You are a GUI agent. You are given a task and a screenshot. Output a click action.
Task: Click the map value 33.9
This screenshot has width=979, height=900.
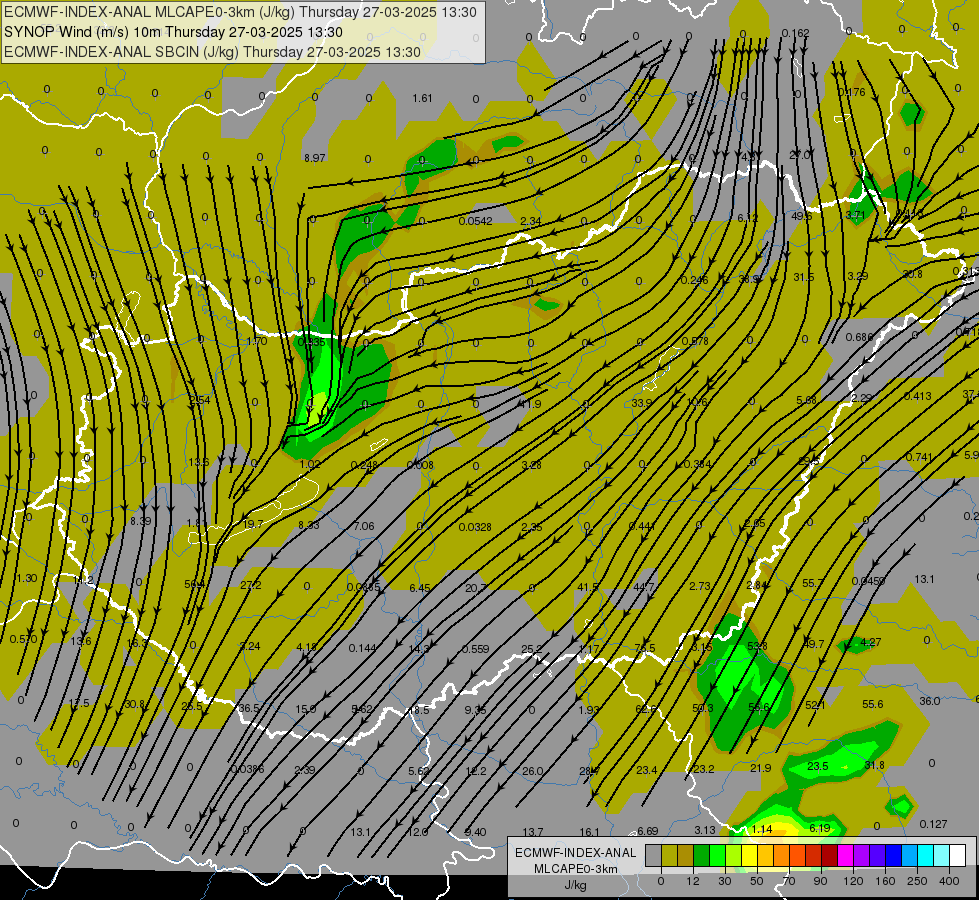pos(641,403)
